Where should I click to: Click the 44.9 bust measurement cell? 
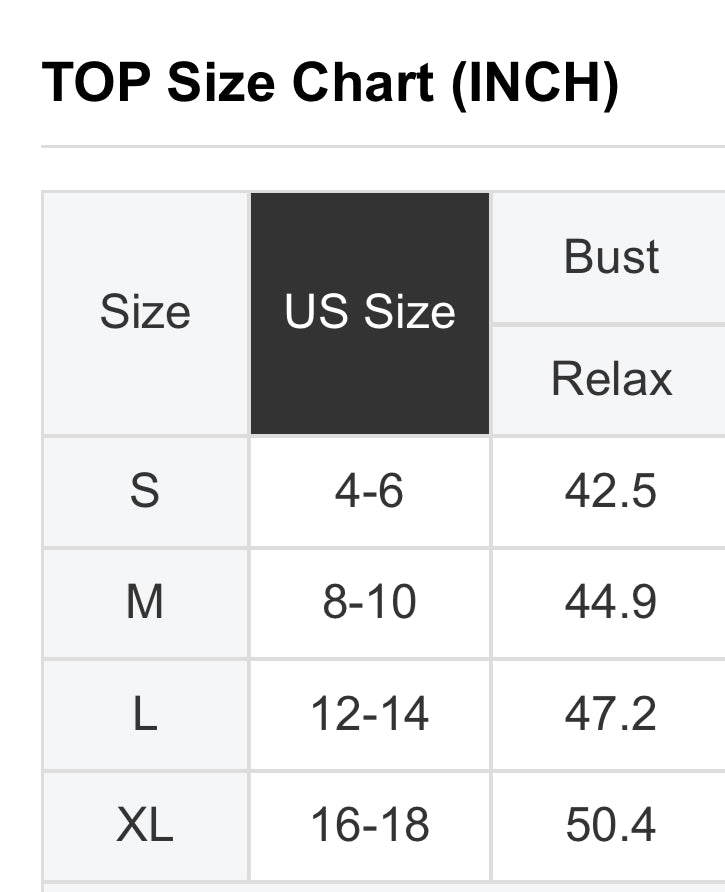(x=611, y=603)
